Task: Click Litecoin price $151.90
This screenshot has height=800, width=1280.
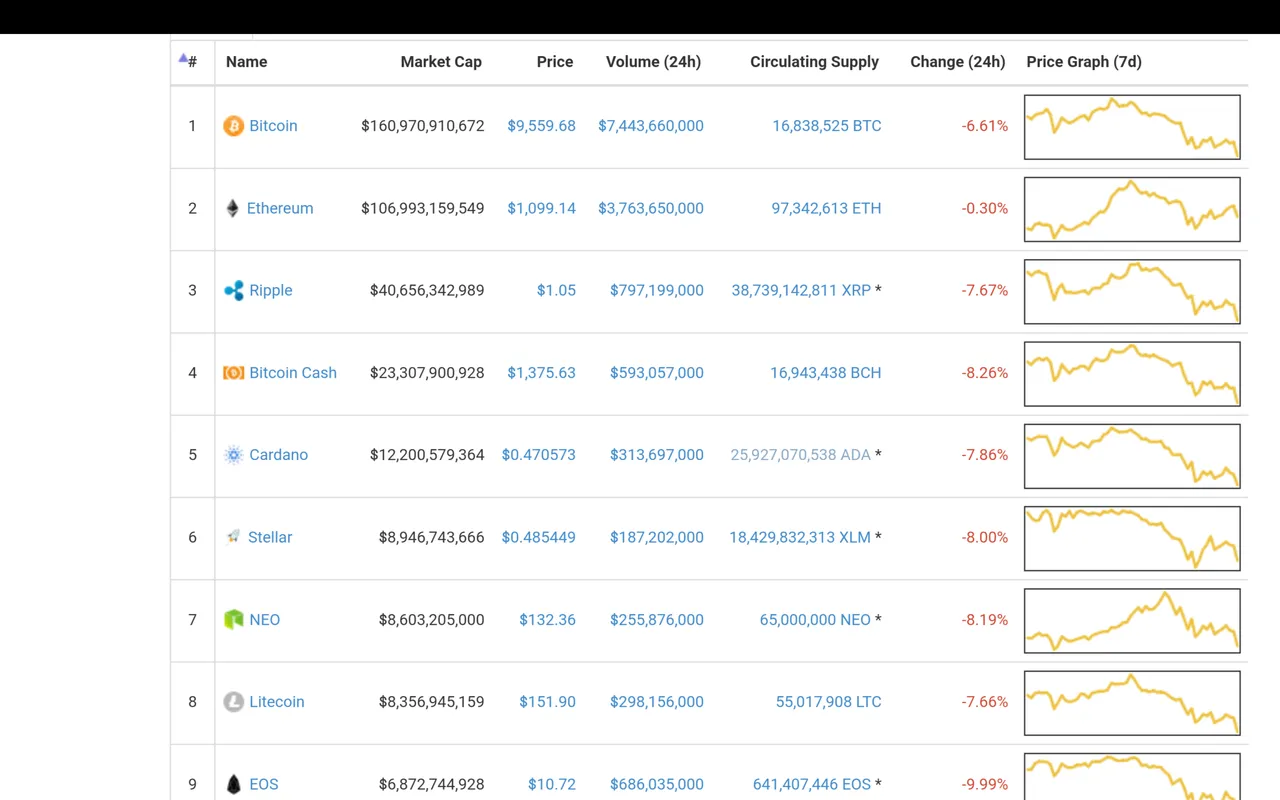Action: point(547,702)
